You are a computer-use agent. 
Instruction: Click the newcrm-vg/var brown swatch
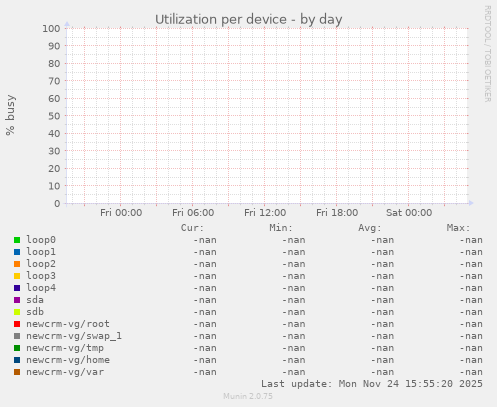pyautogui.click(x=17, y=372)
